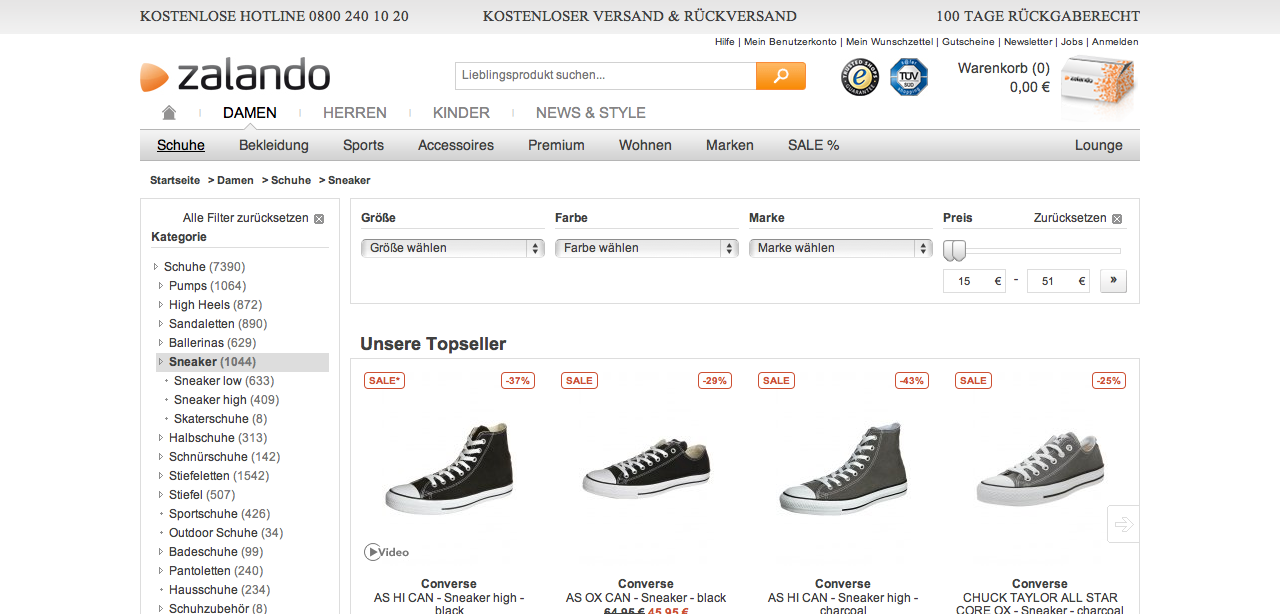This screenshot has height=614, width=1280.
Task: Open the SALE % menu item
Action: (813, 145)
